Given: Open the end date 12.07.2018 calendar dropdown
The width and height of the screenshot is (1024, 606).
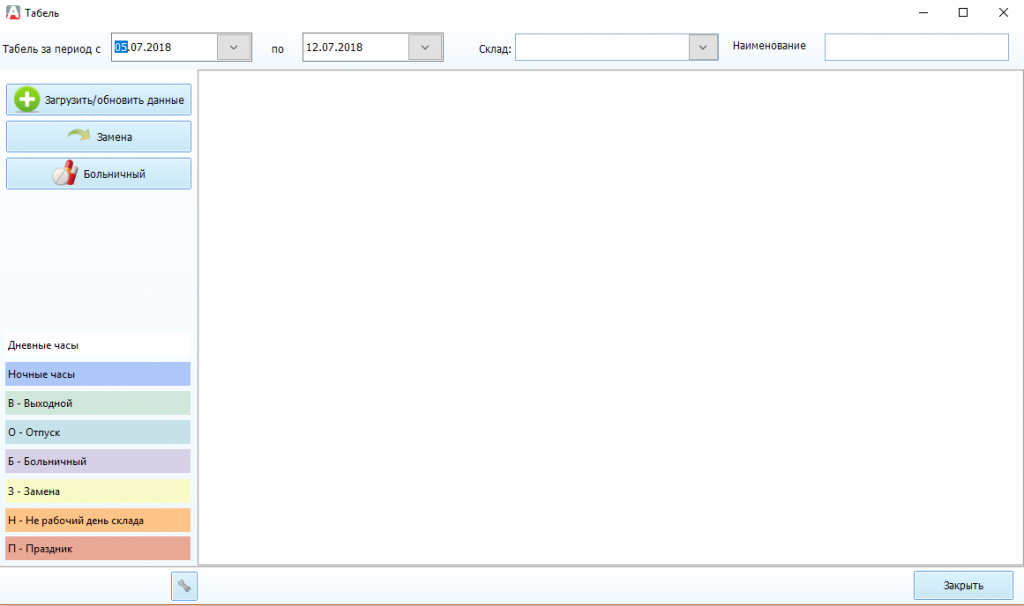Looking at the screenshot, I should pyautogui.click(x=425, y=47).
